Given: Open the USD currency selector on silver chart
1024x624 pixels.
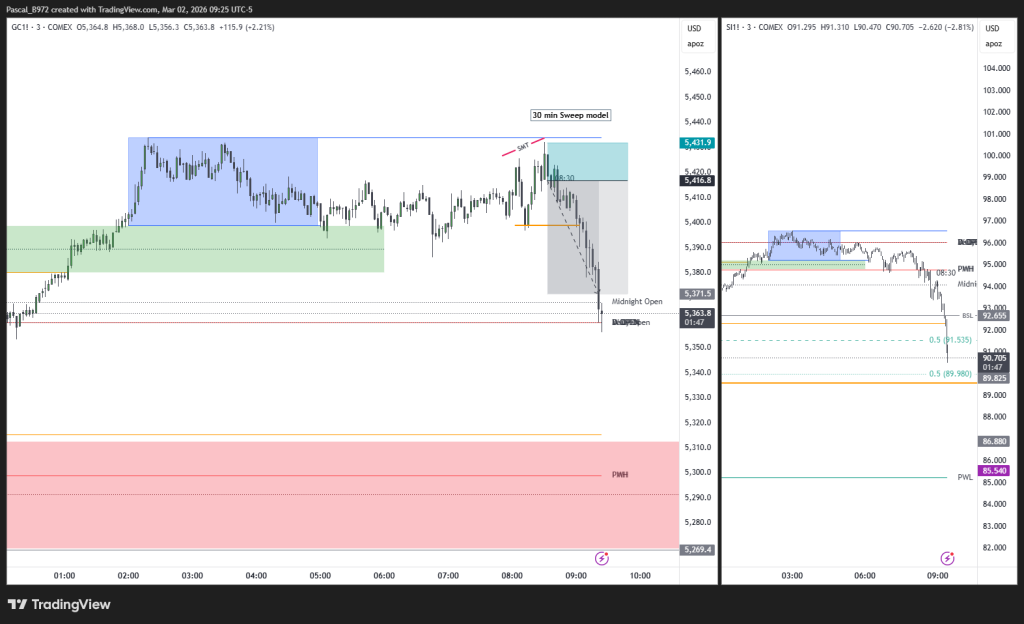Looking at the screenshot, I should point(992,28).
